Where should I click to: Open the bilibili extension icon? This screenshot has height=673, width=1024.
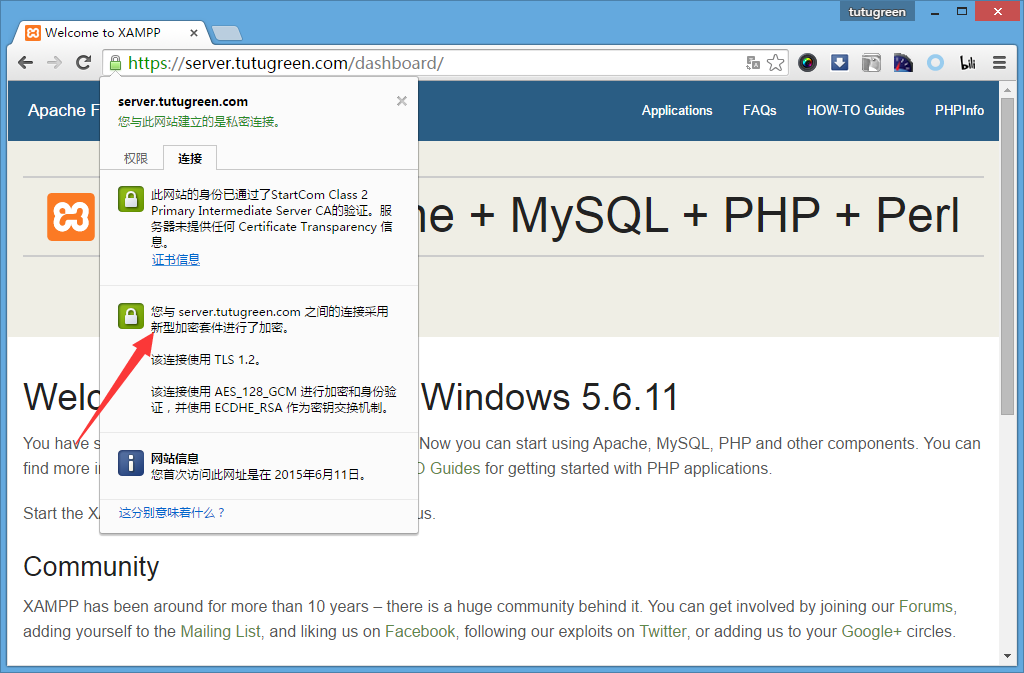coord(967,63)
